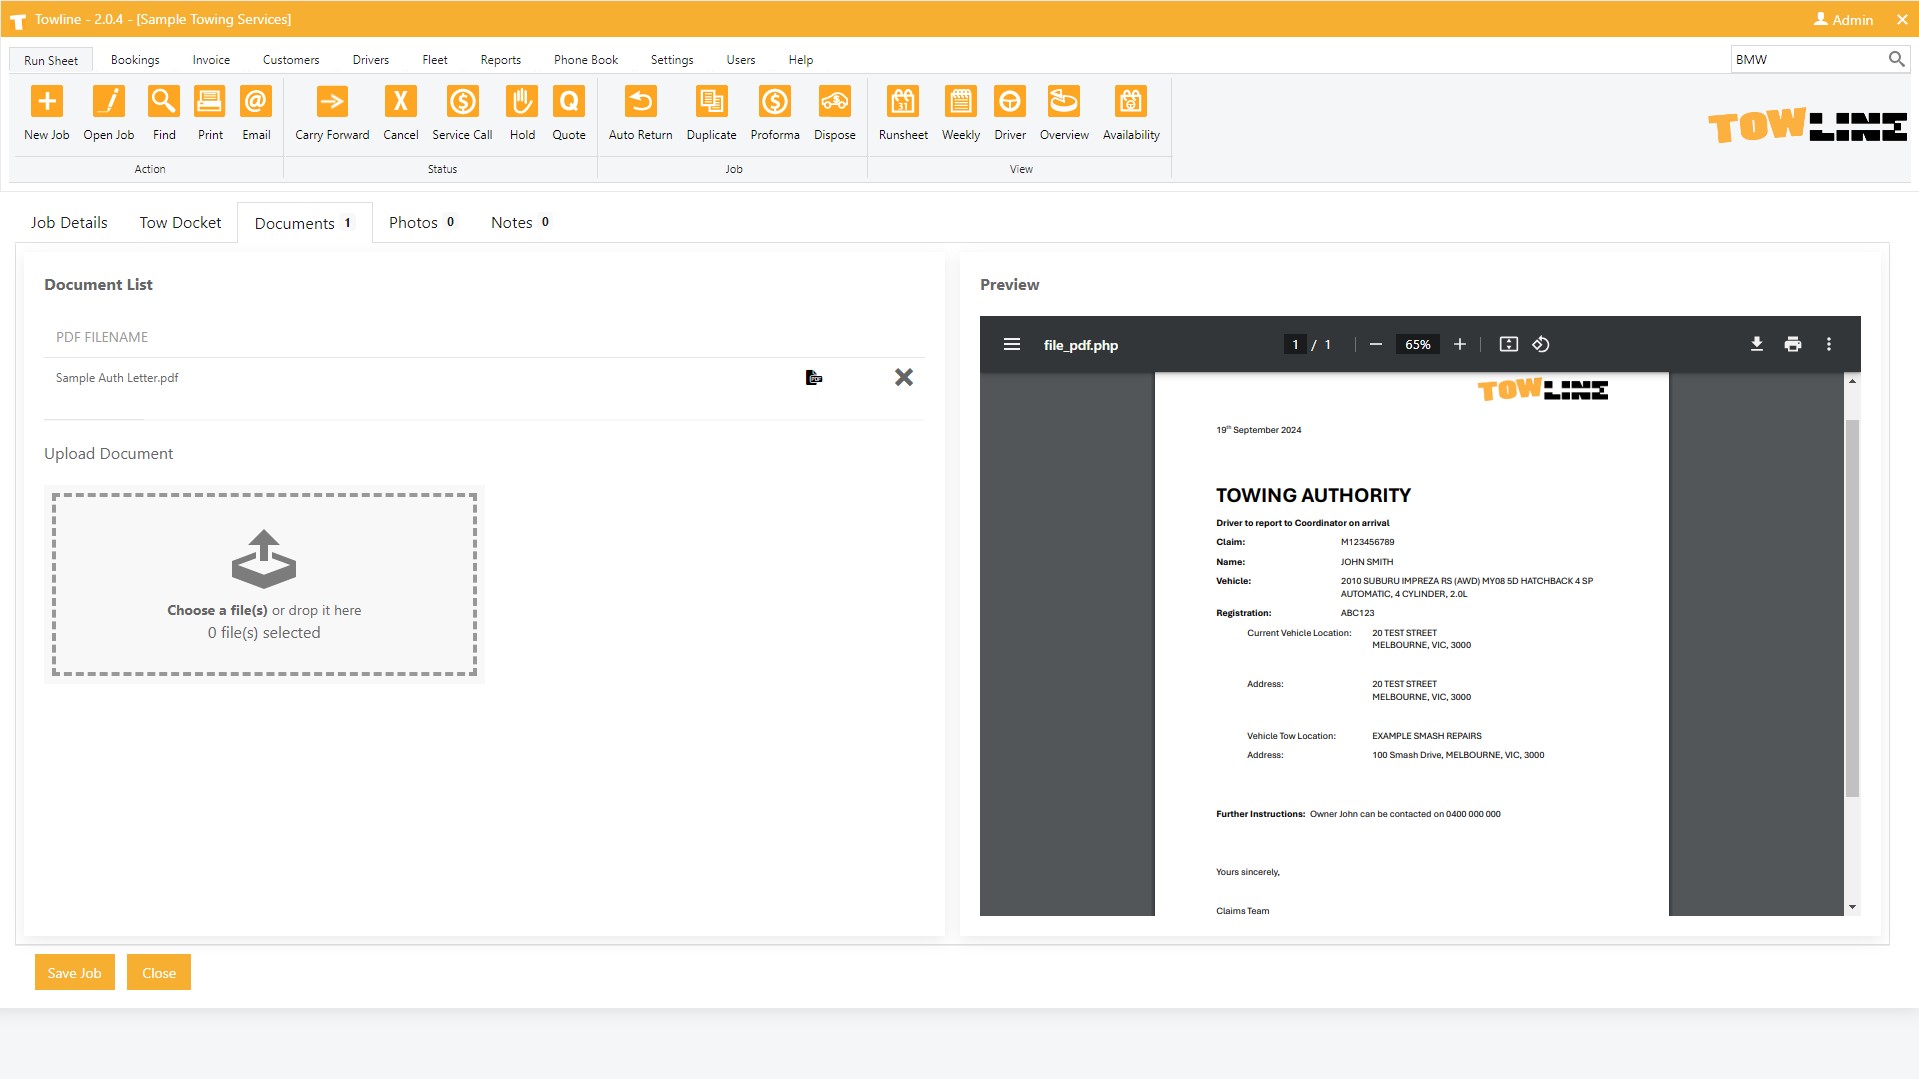This screenshot has width=1919, height=1079.
Task: Switch to the Tow Docket tab
Action: point(180,223)
